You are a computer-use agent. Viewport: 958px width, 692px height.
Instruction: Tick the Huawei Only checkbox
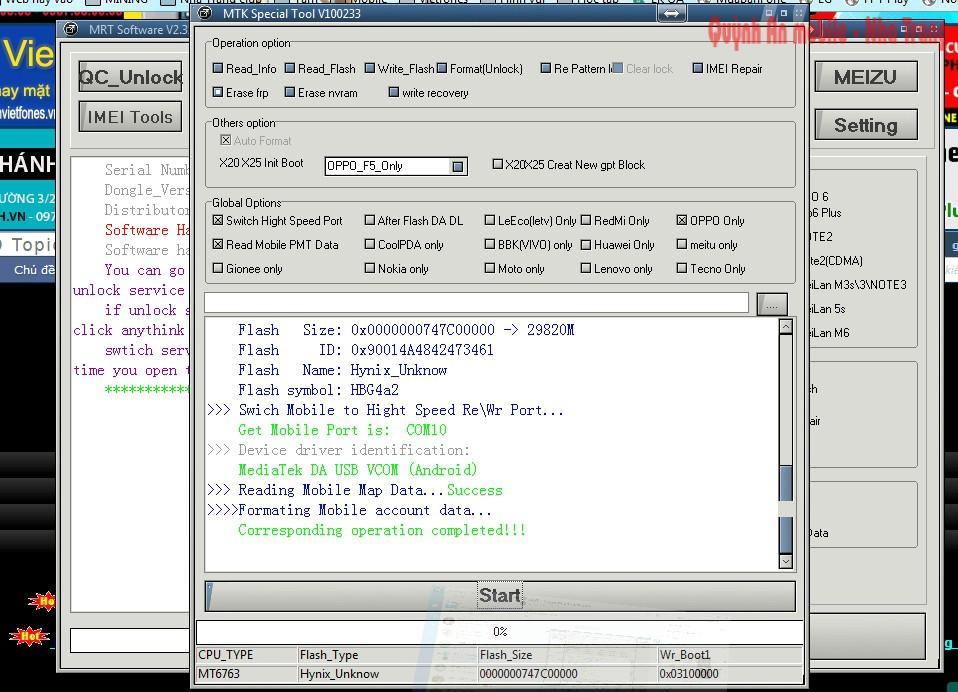586,244
